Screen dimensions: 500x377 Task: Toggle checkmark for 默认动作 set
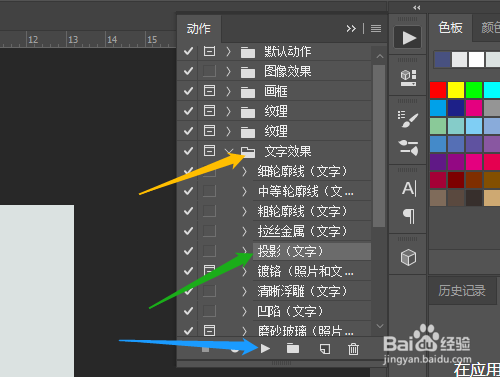[x=188, y=51]
